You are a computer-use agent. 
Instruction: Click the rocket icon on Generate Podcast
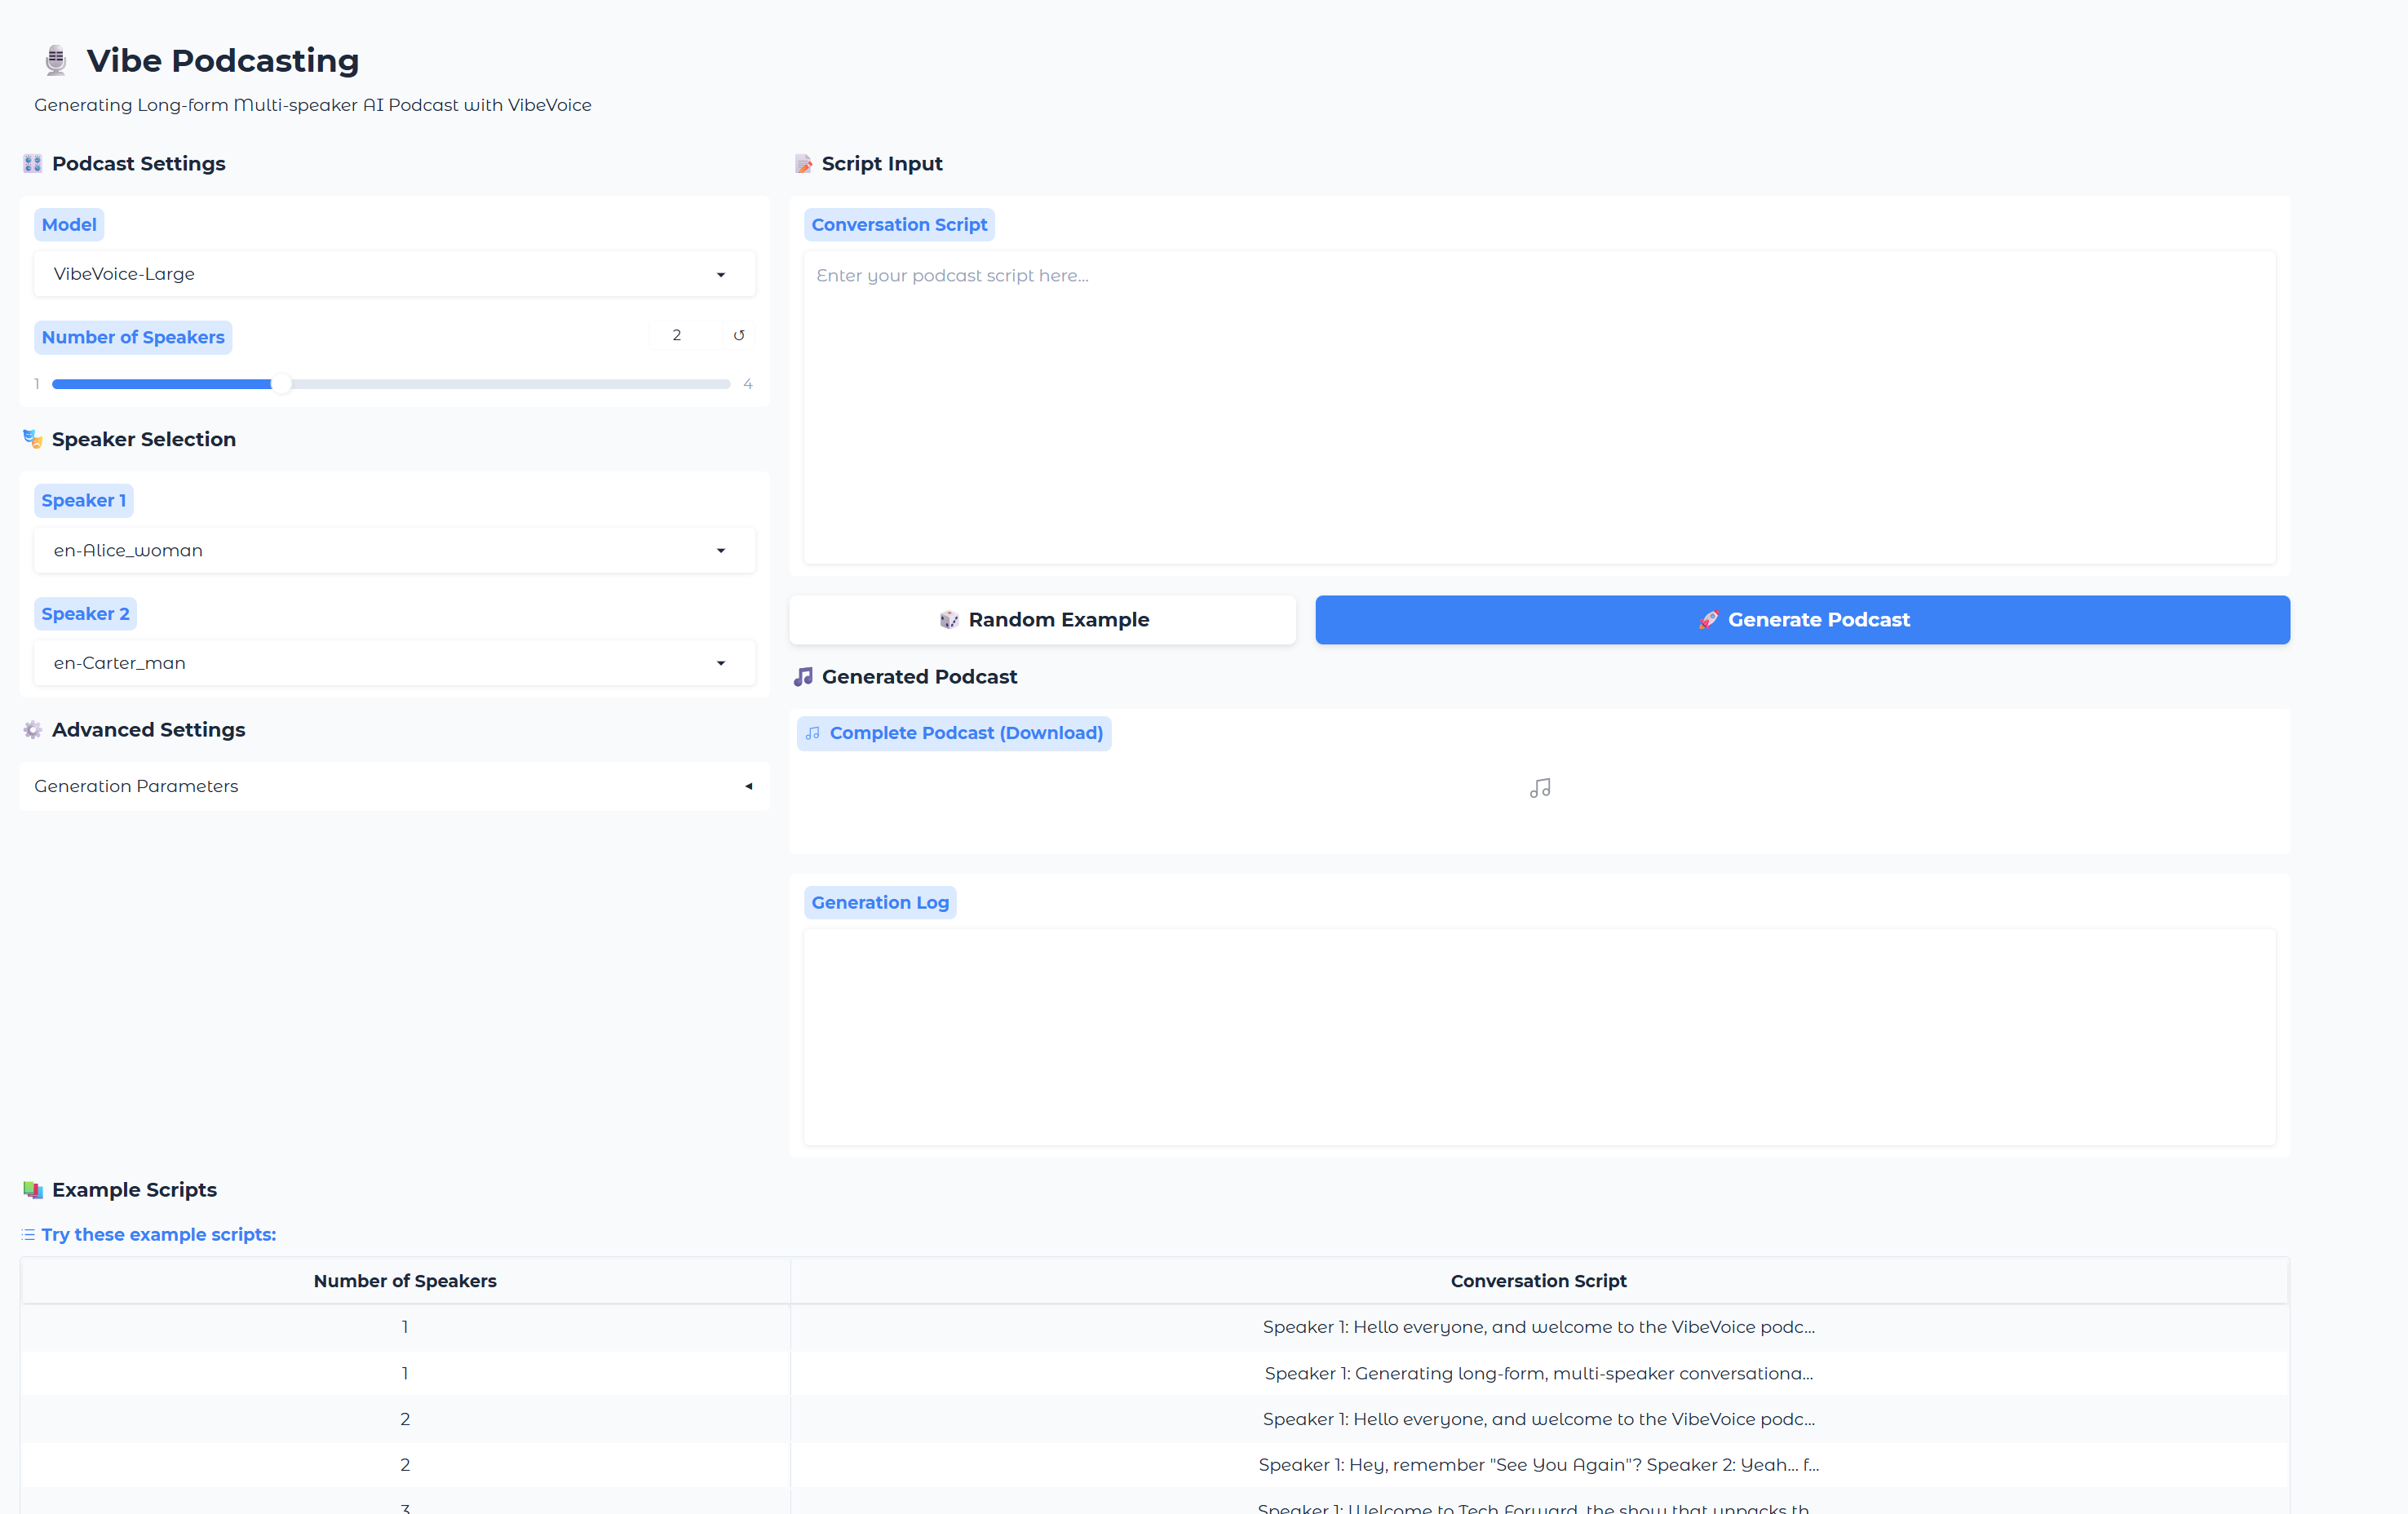pyautogui.click(x=1708, y=620)
